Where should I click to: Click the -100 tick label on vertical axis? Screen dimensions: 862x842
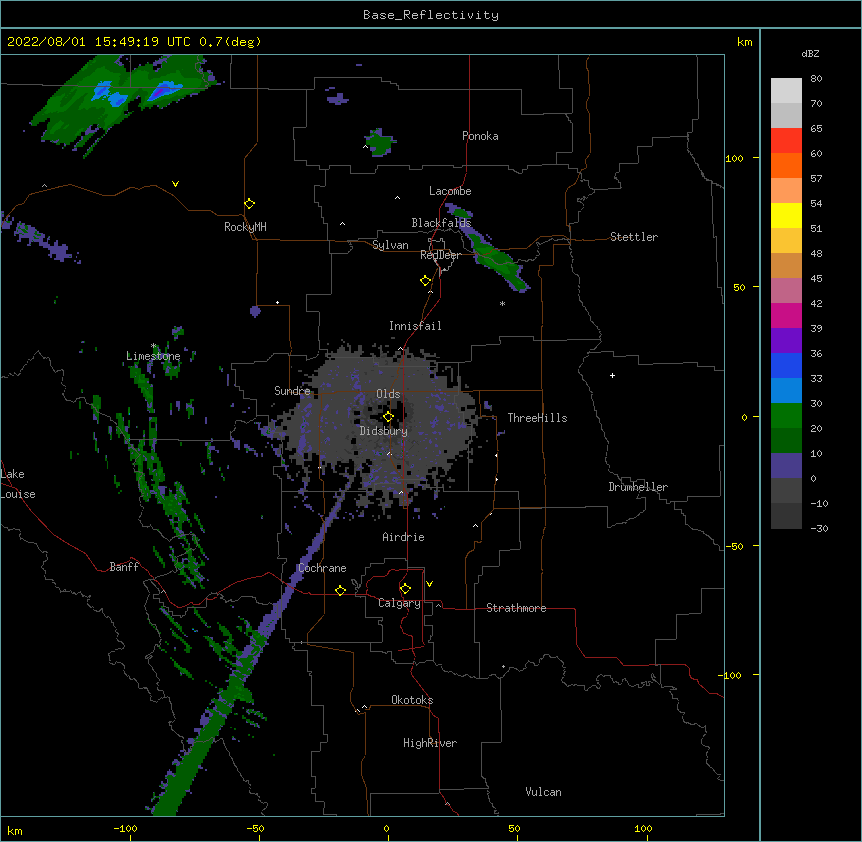point(731,675)
